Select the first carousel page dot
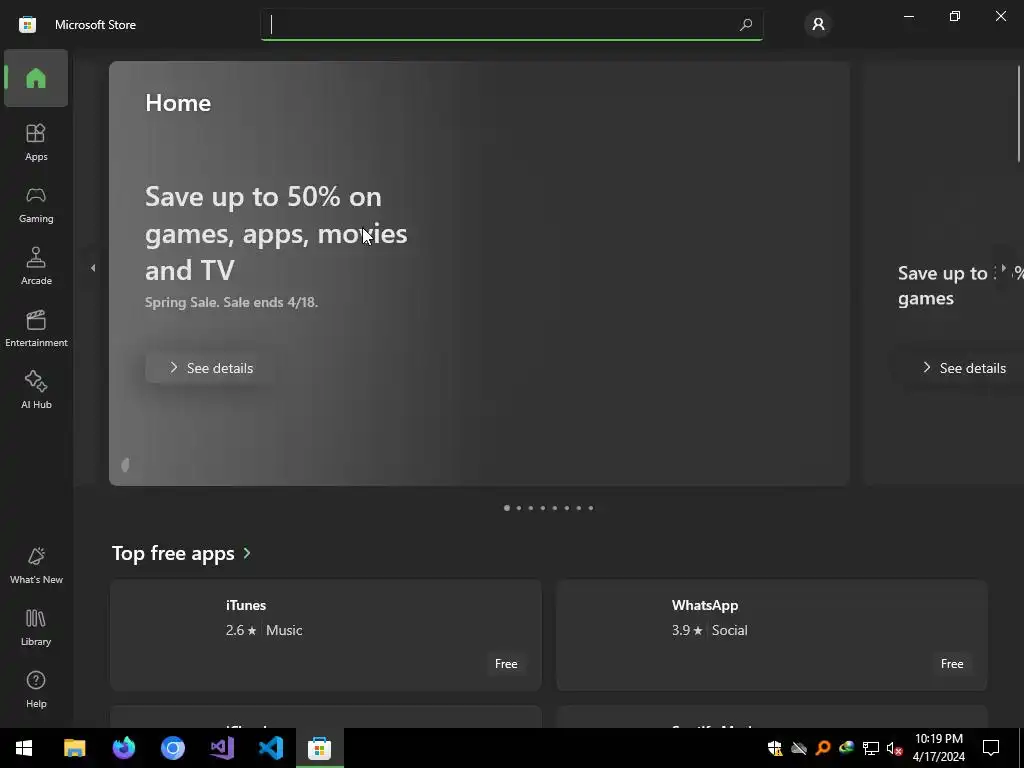1024x768 pixels. [507, 508]
